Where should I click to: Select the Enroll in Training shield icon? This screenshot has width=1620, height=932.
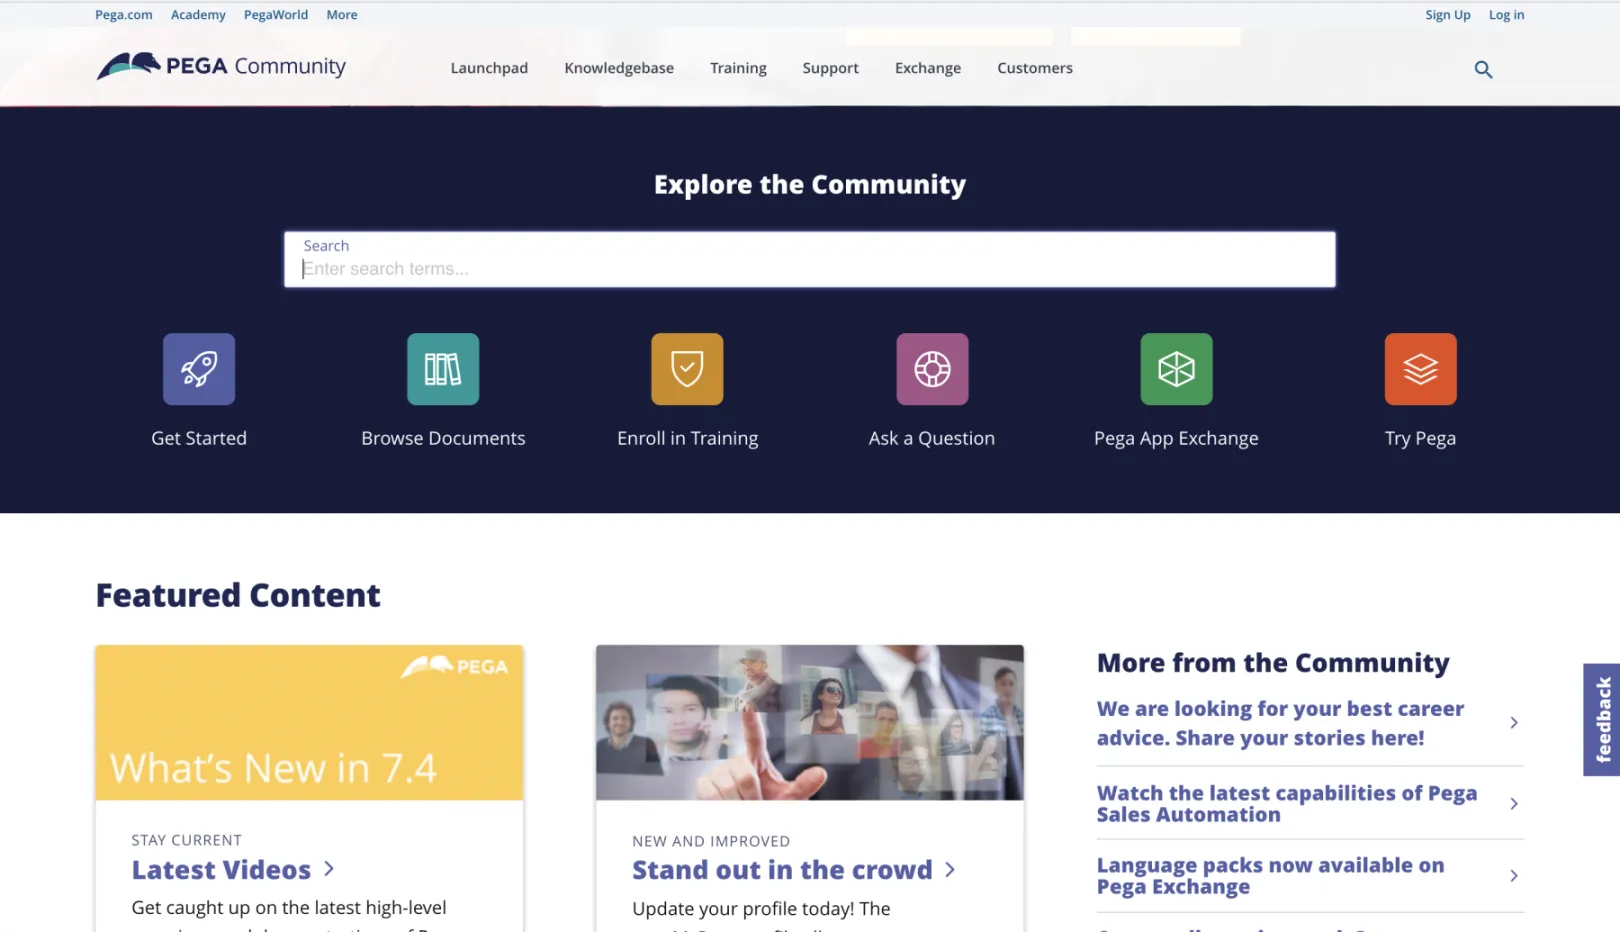pos(687,369)
